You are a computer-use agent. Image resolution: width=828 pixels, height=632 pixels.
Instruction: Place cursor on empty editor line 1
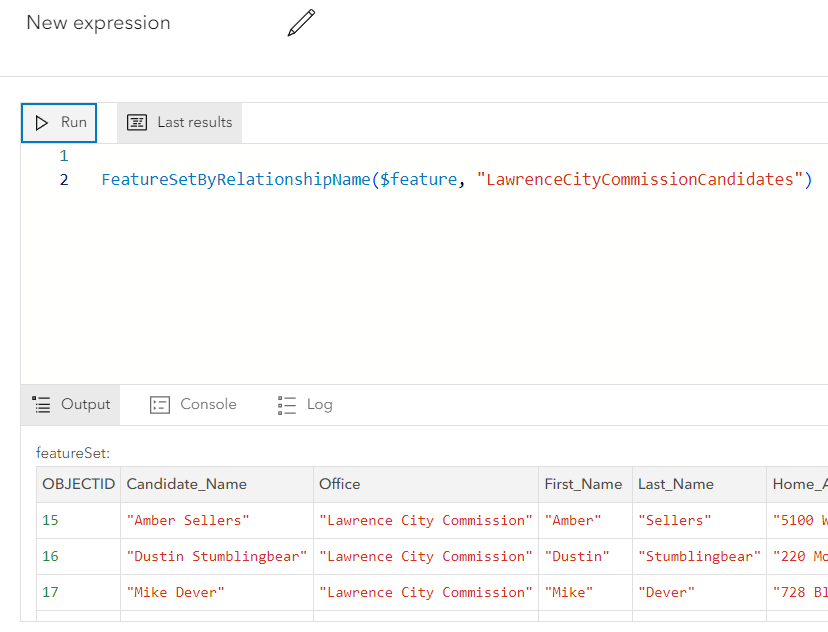point(300,156)
